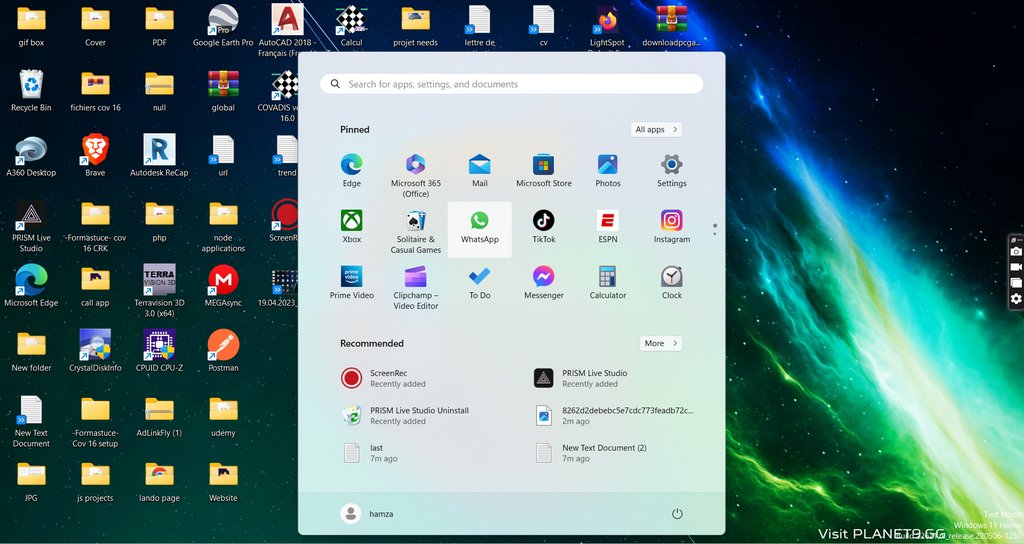The height and width of the screenshot is (544, 1024).
Task: Select the lando page folder
Action: tap(159, 481)
